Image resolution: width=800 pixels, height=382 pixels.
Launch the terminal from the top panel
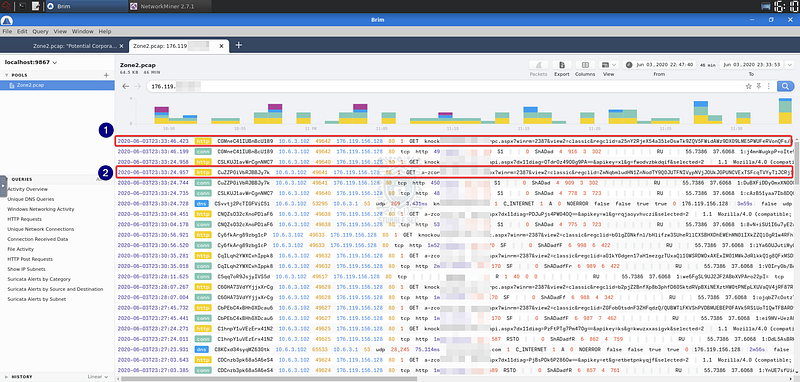(x=22, y=7)
